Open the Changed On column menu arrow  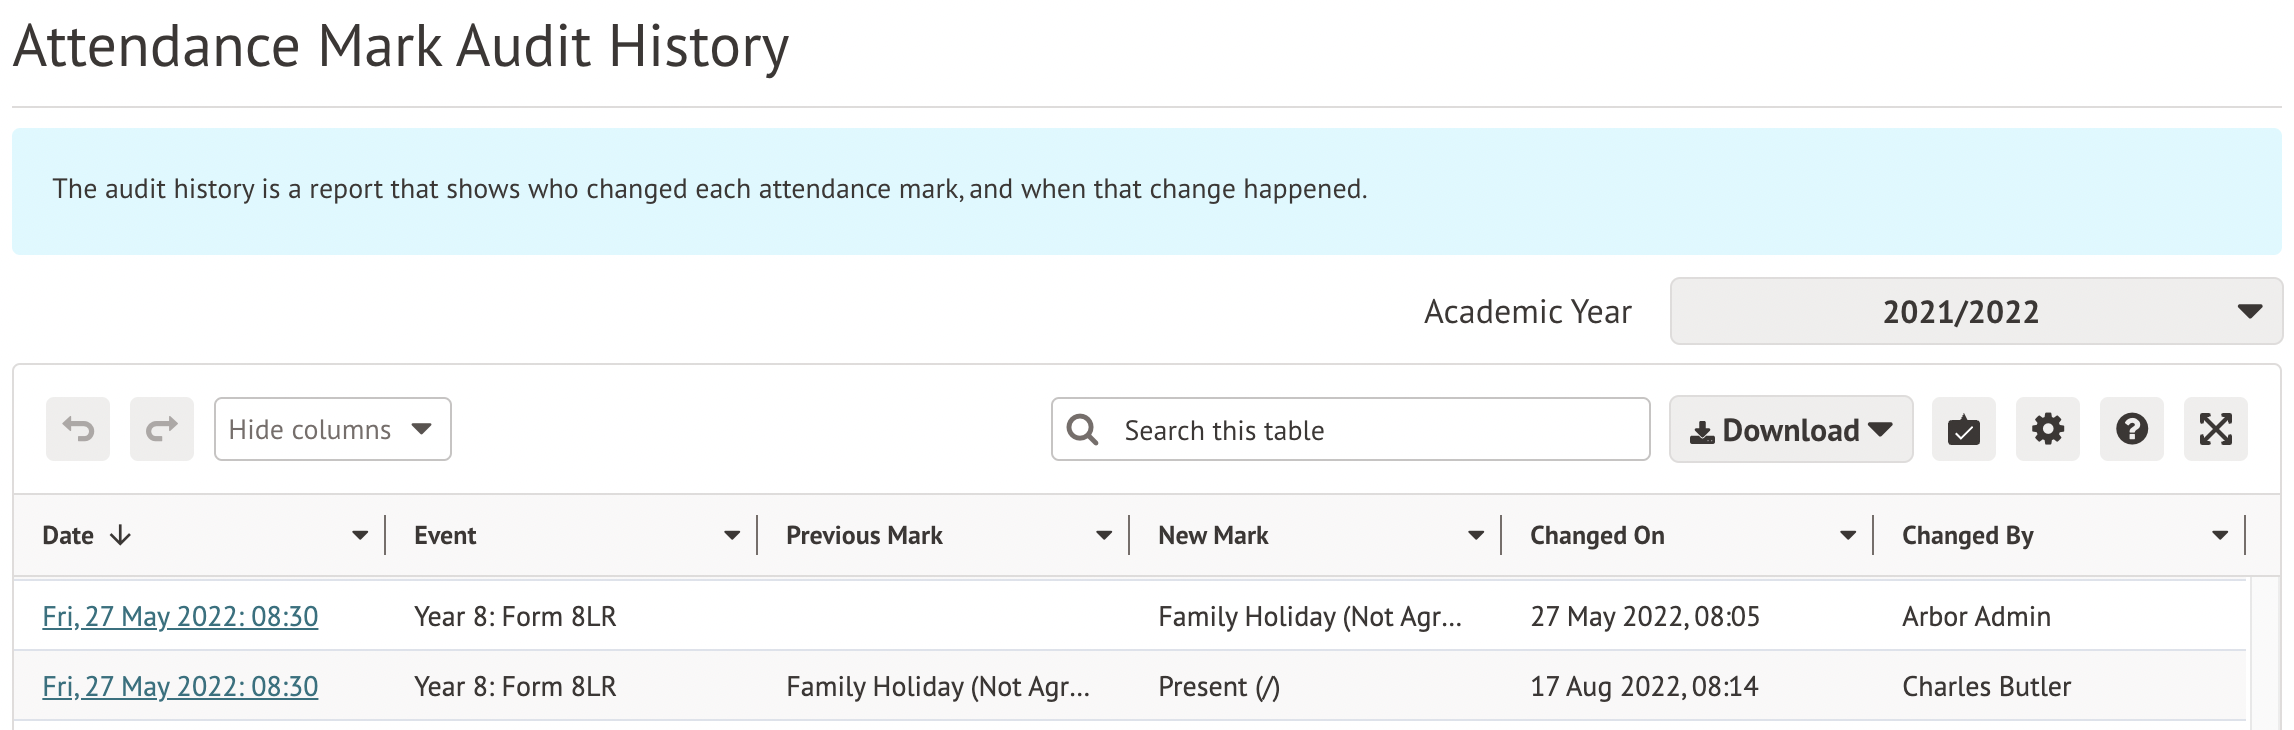click(1848, 536)
